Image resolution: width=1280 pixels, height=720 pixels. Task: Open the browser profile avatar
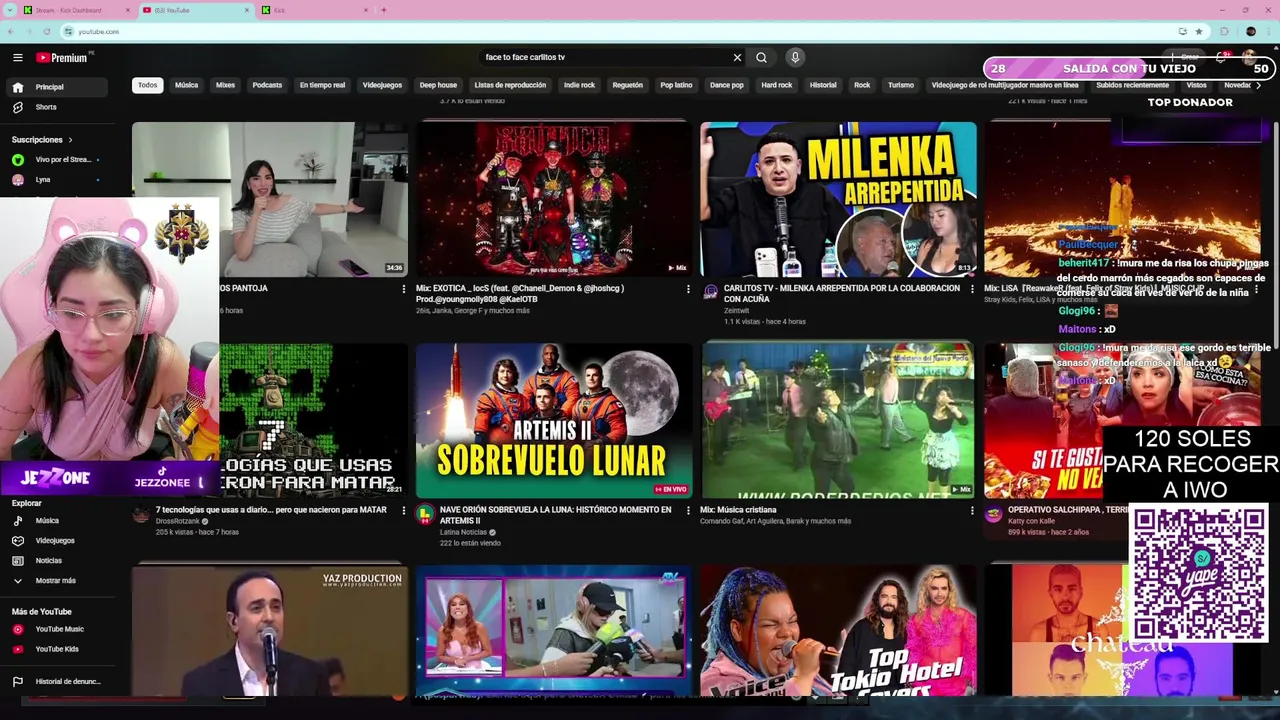pos(1251,31)
